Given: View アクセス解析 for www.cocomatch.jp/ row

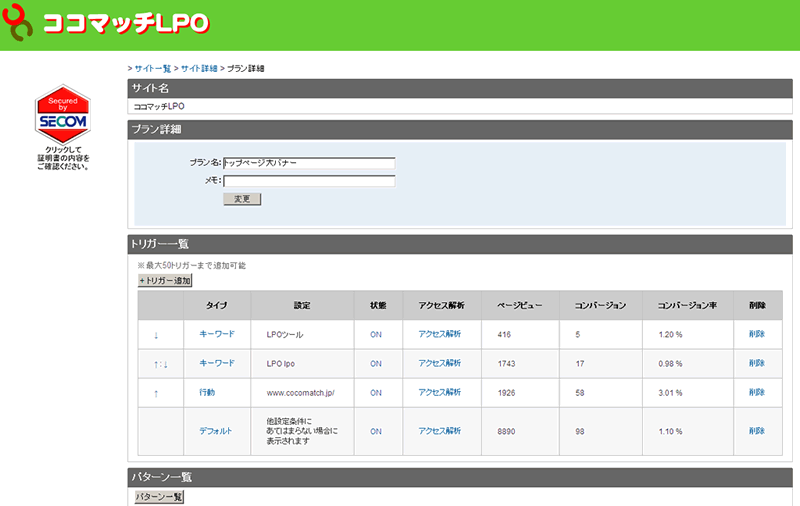Looking at the screenshot, I should click(x=440, y=392).
